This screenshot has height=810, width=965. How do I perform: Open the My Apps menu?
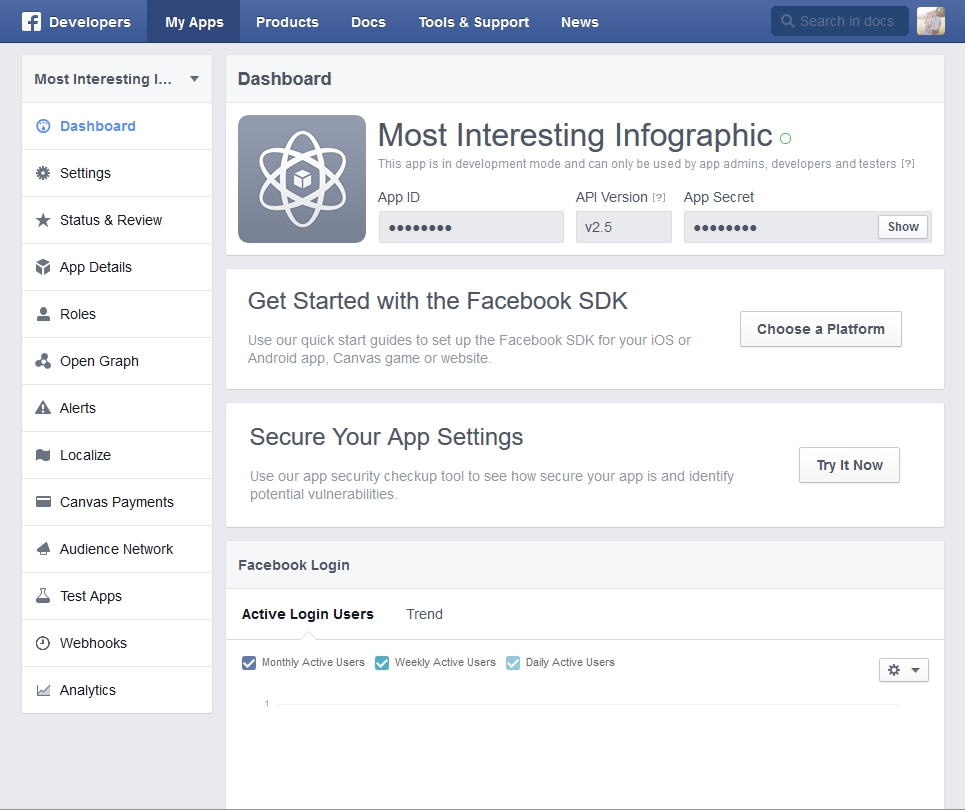(x=194, y=22)
